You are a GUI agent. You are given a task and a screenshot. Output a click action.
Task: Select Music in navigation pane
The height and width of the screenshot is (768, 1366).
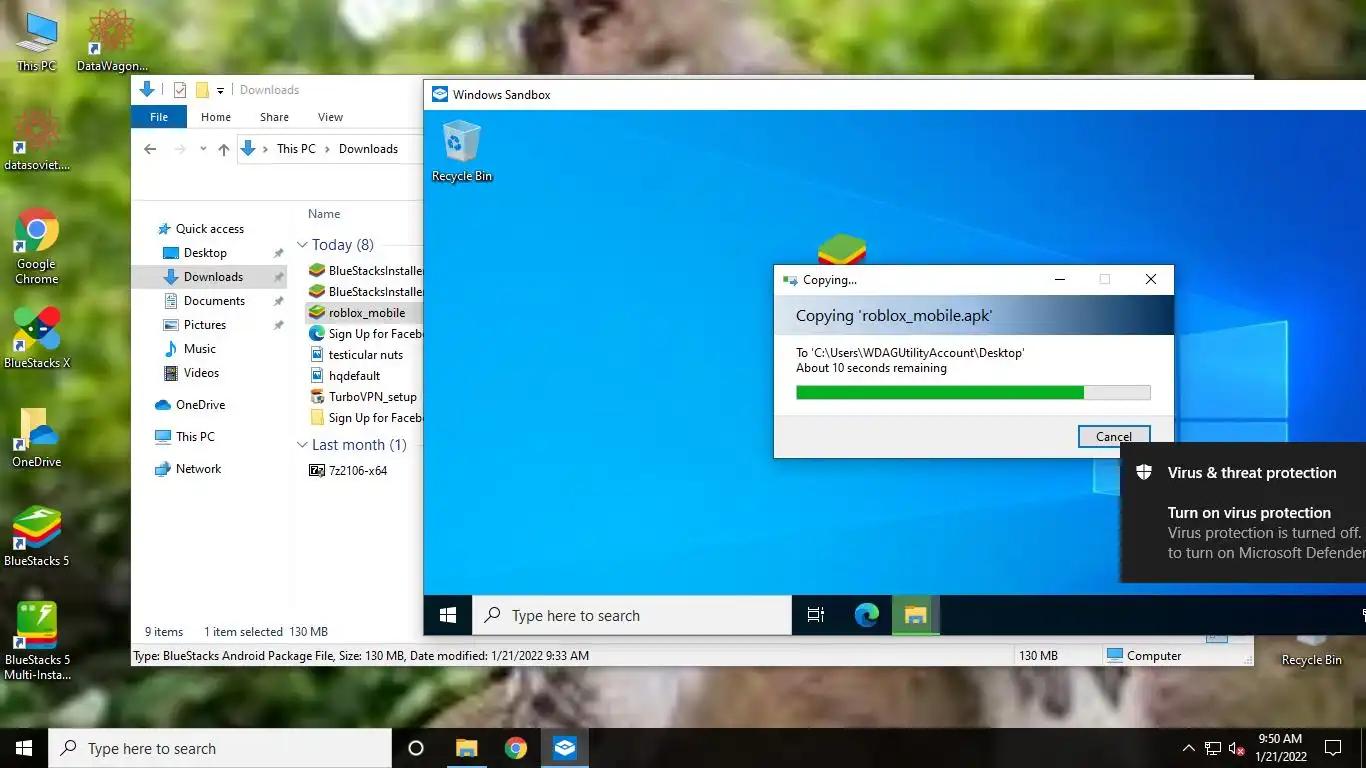pos(199,349)
